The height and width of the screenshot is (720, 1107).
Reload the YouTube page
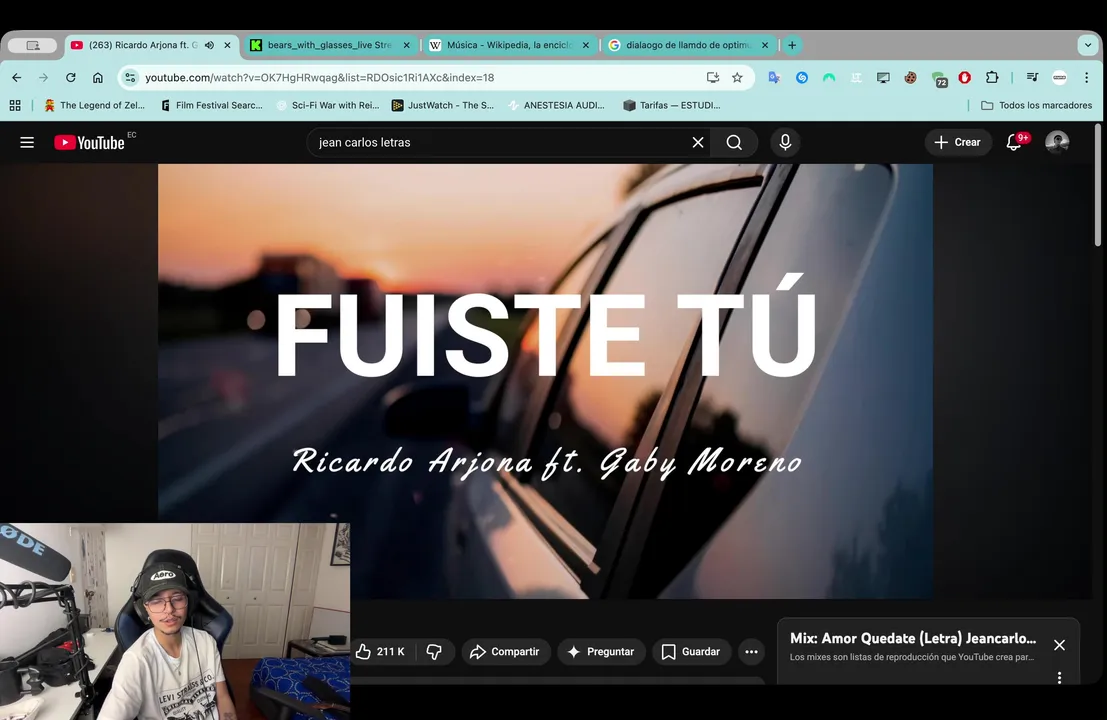(71, 78)
